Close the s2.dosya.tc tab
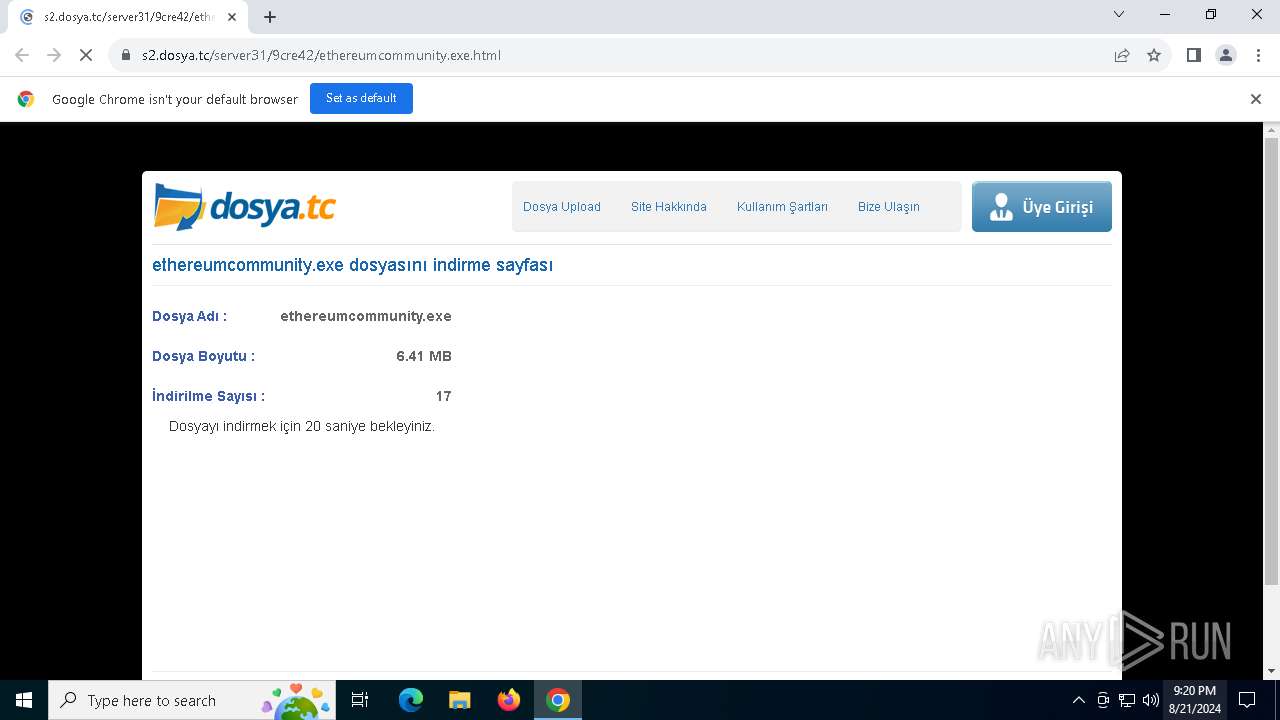Viewport: 1280px width, 720px height. (233, 16)
